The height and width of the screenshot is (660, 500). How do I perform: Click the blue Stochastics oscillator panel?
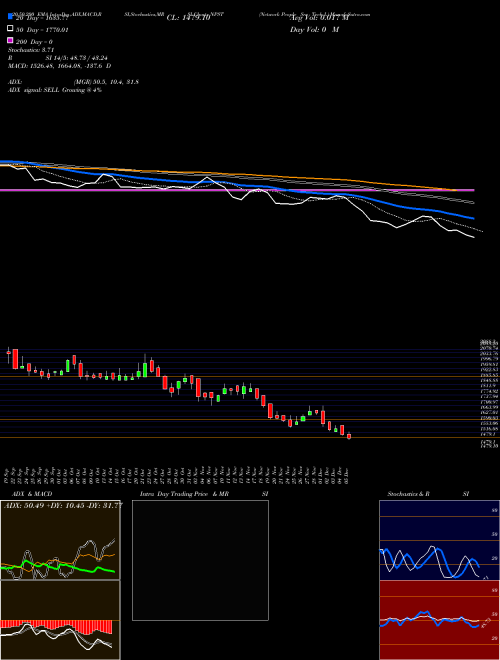click(439, 540)
